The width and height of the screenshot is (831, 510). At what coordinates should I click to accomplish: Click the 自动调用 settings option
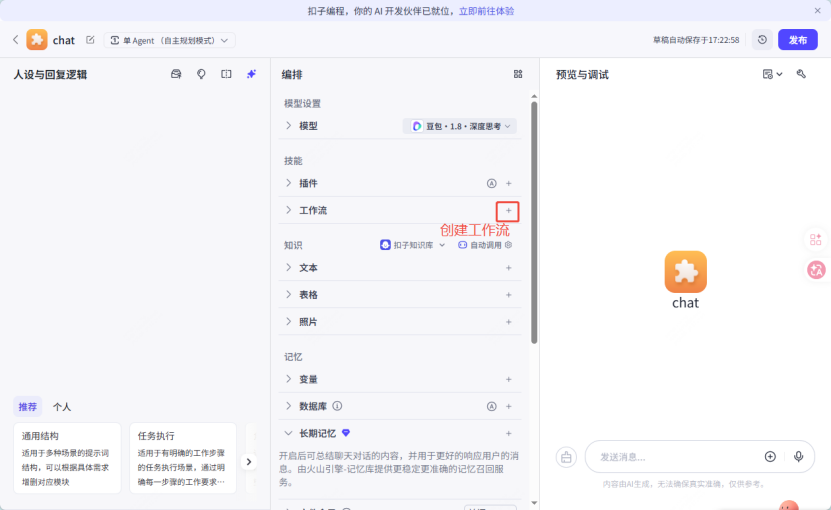click(485, 245)
